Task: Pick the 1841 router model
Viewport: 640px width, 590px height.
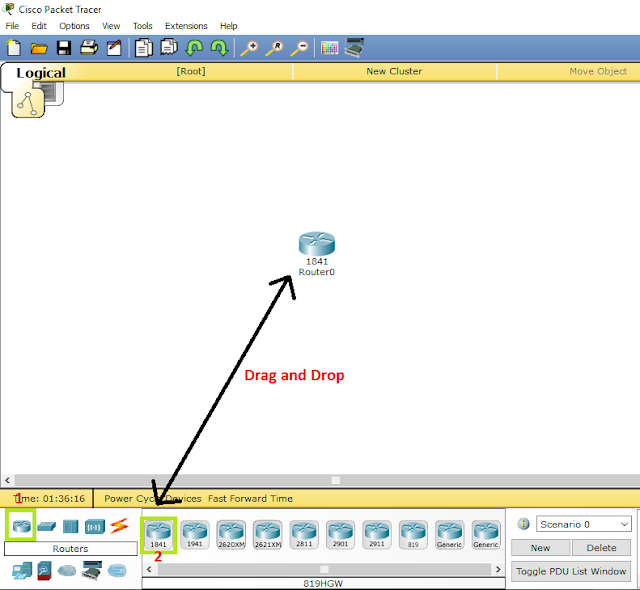Action: [x=158, y=535]
